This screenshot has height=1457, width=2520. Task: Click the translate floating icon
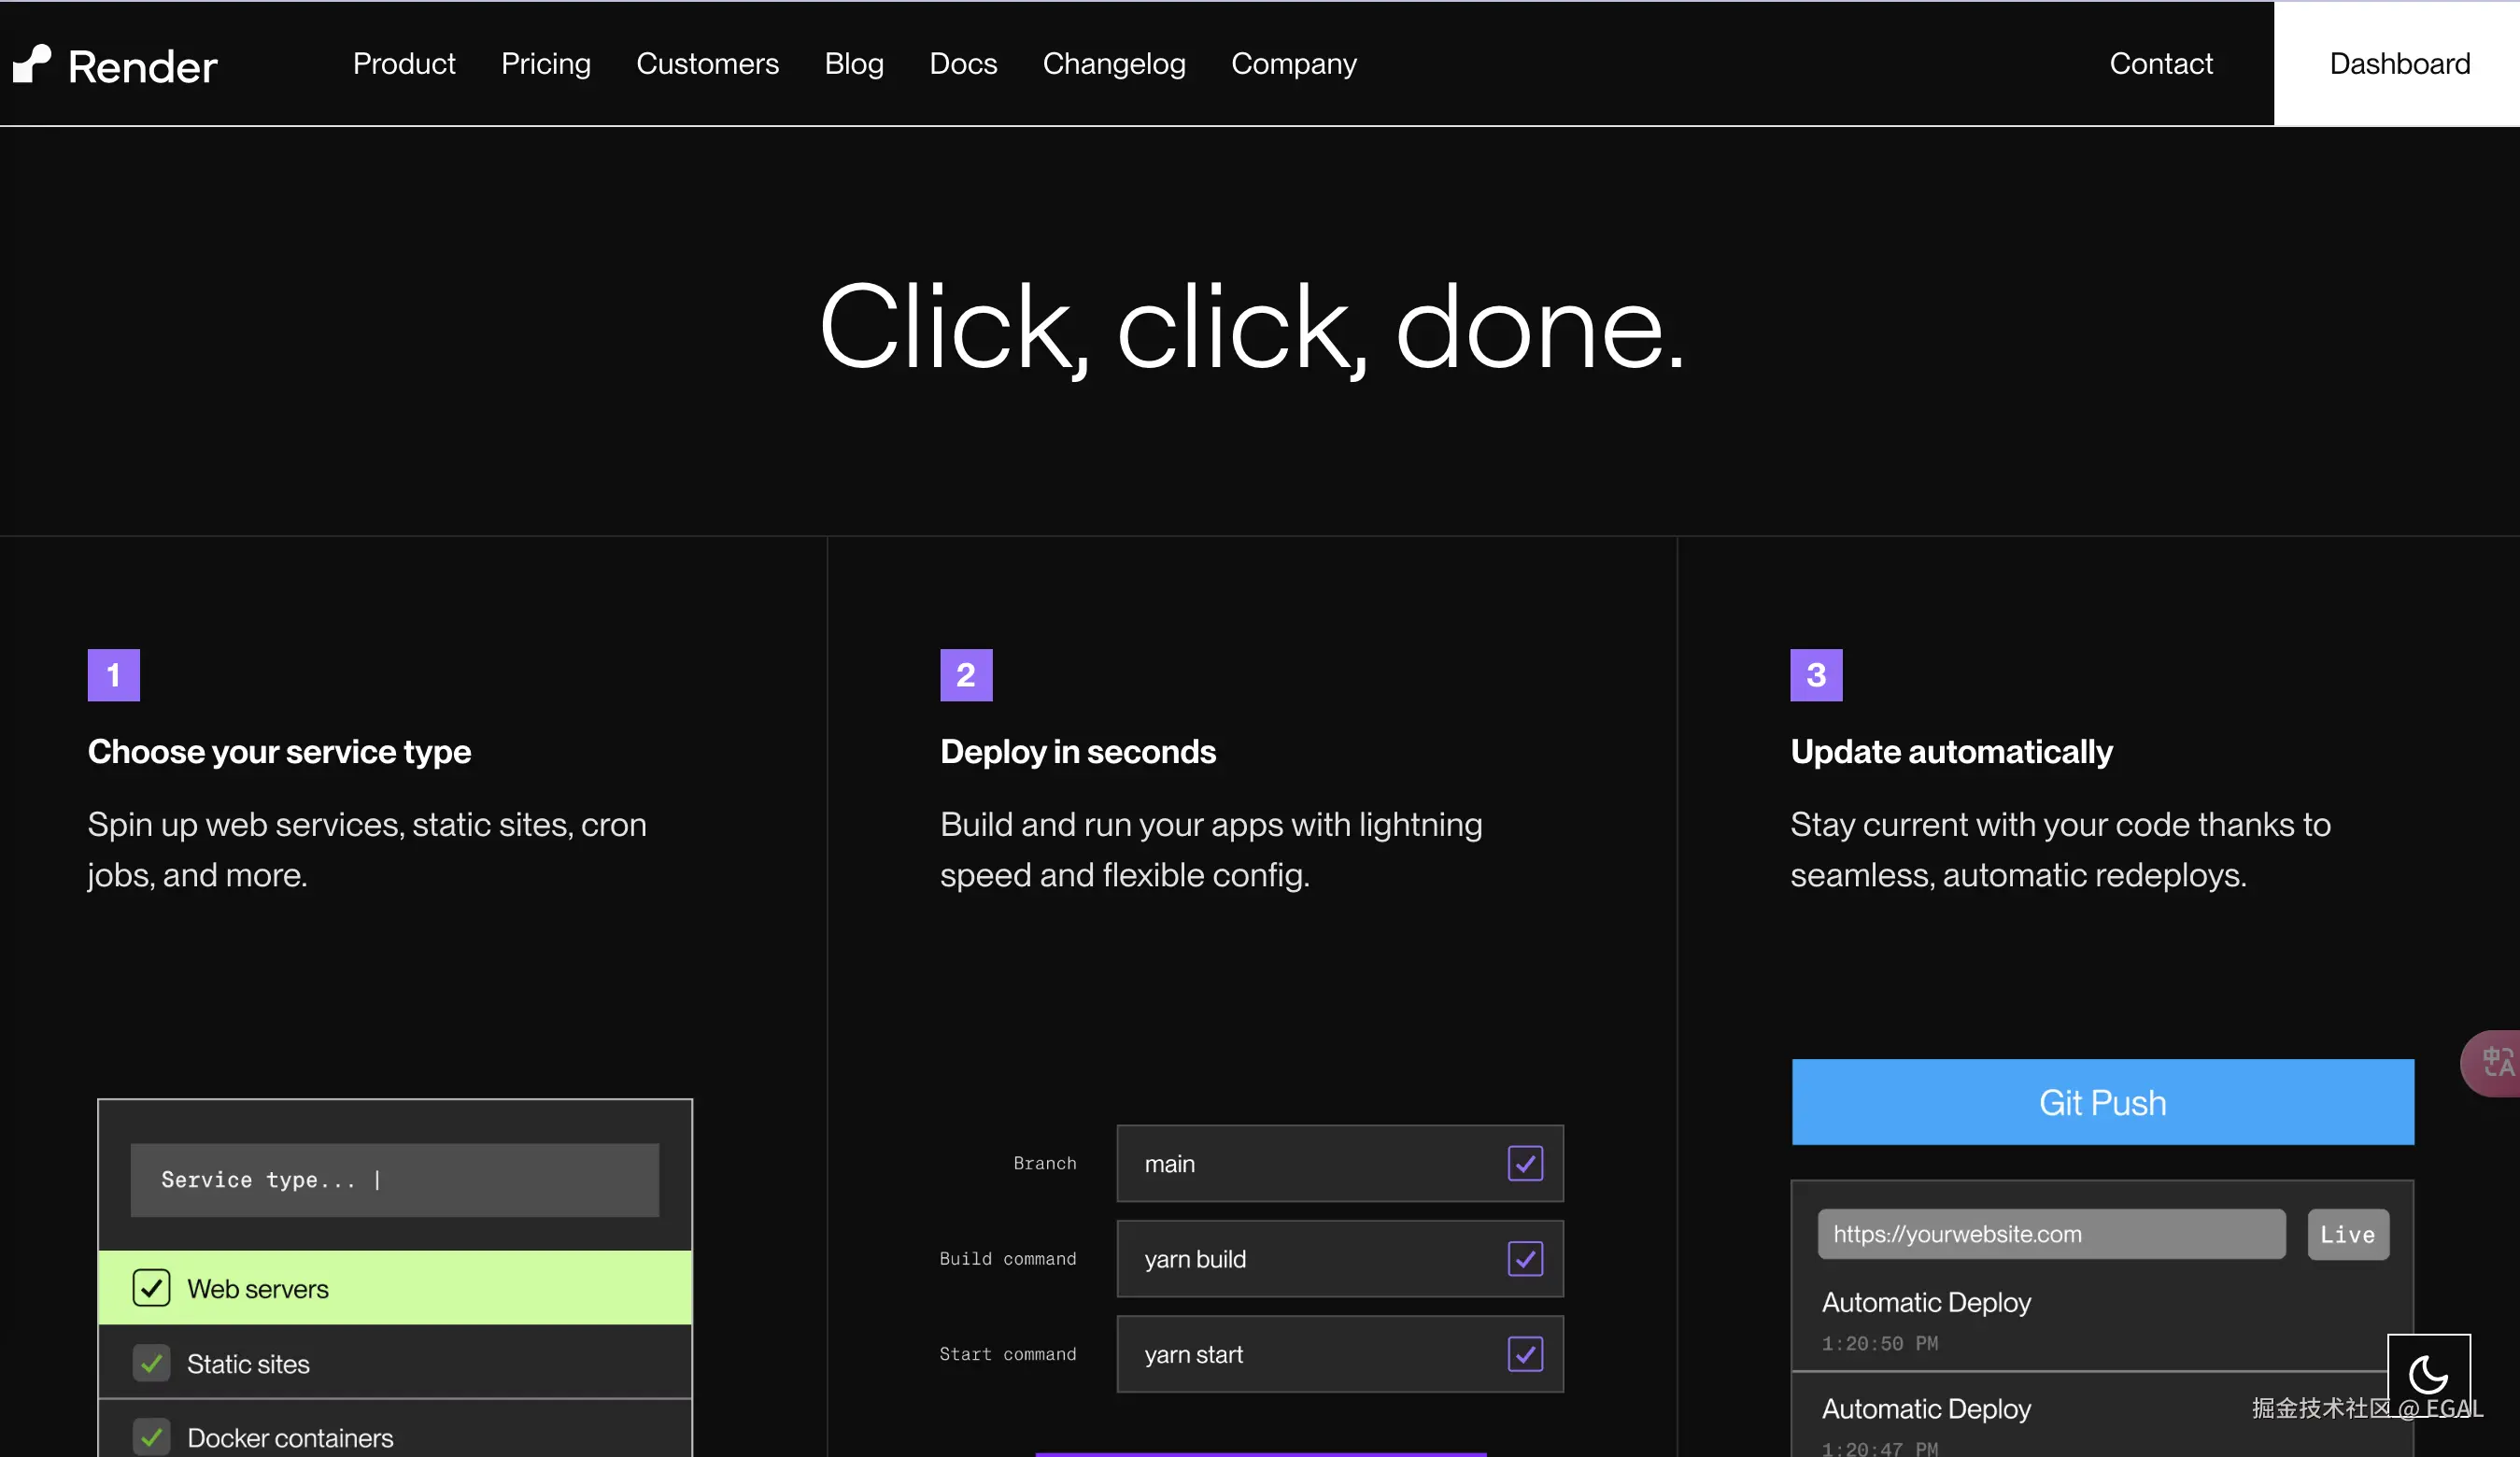(x=2495, y=1063)
